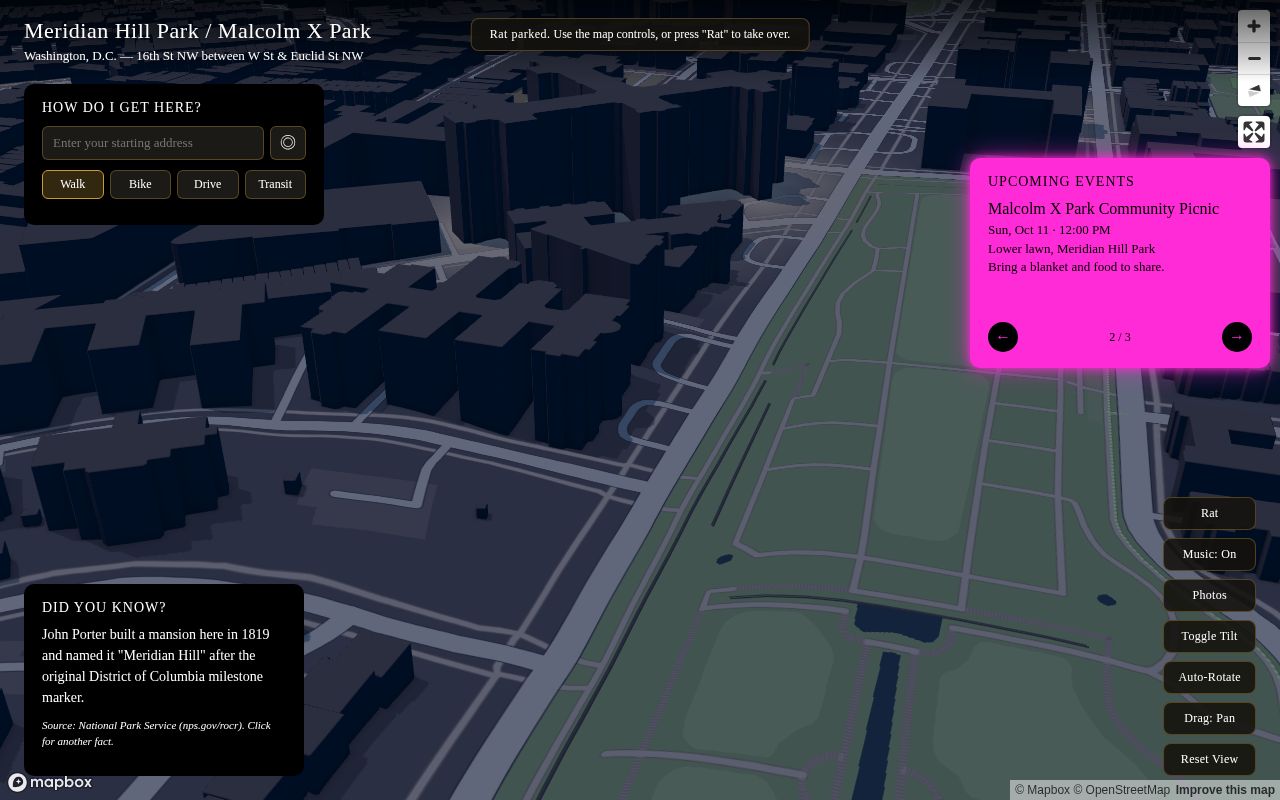Open the © OpenStreetMap attribution link
Image resolution: width=1280 pixels, height=800 pixels.
coord(1121,790)
